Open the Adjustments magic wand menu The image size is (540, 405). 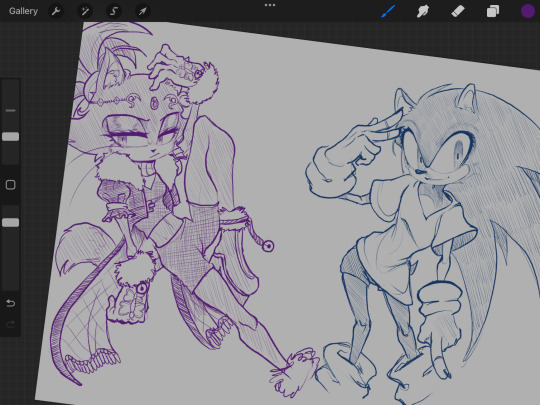85,11
